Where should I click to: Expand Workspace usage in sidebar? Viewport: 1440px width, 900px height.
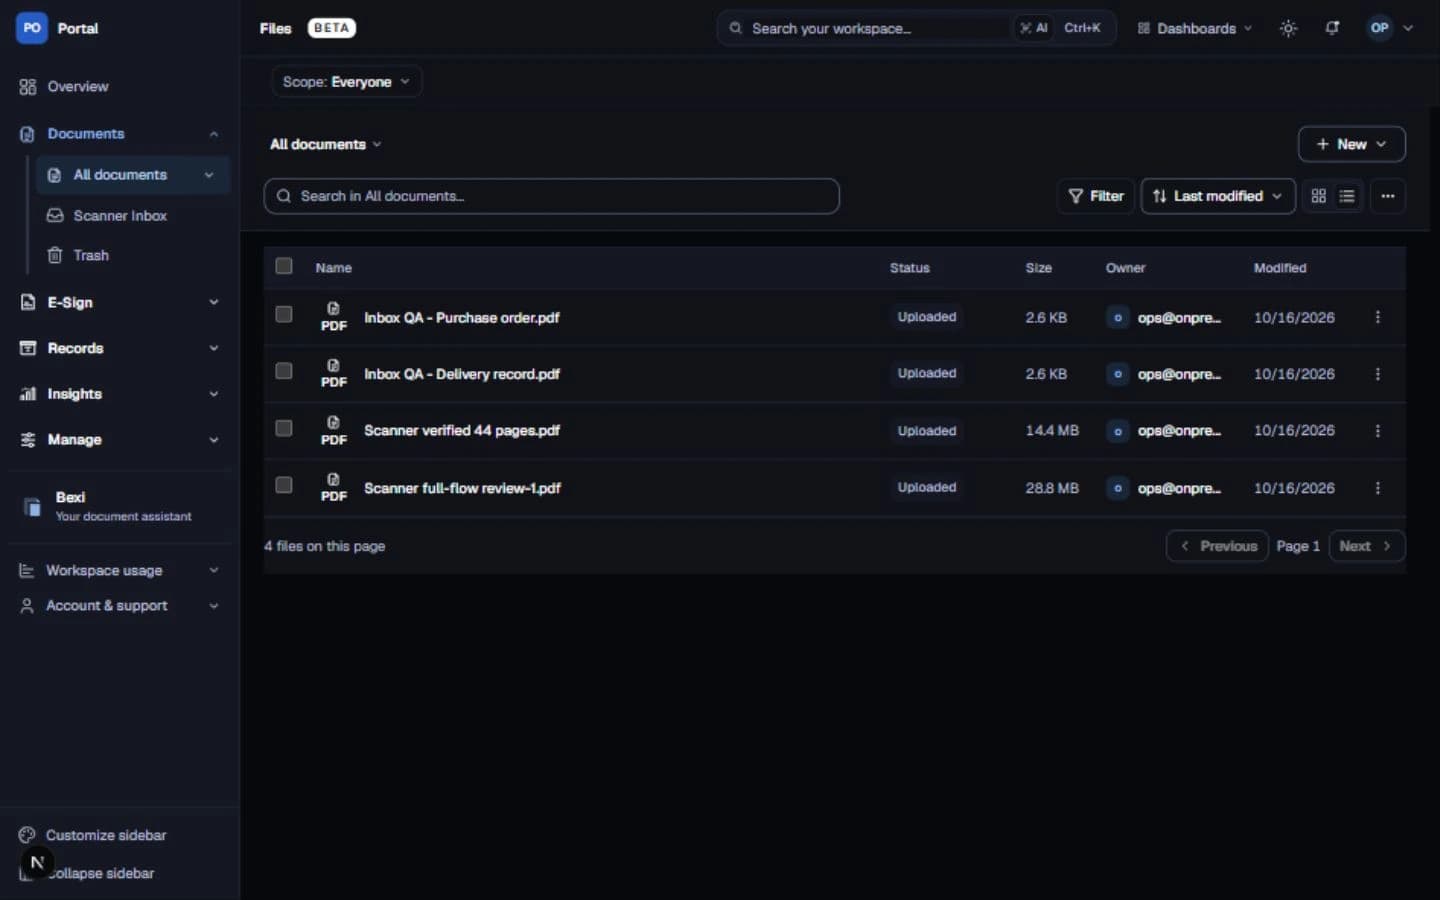click(x=120, y=570)
